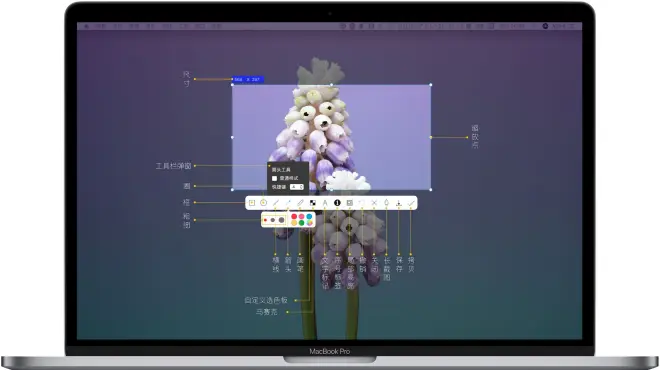Open the hotkey selector in arrow tool popup
660x370 pixels.
pyautogui.click(x=297, y=186)
